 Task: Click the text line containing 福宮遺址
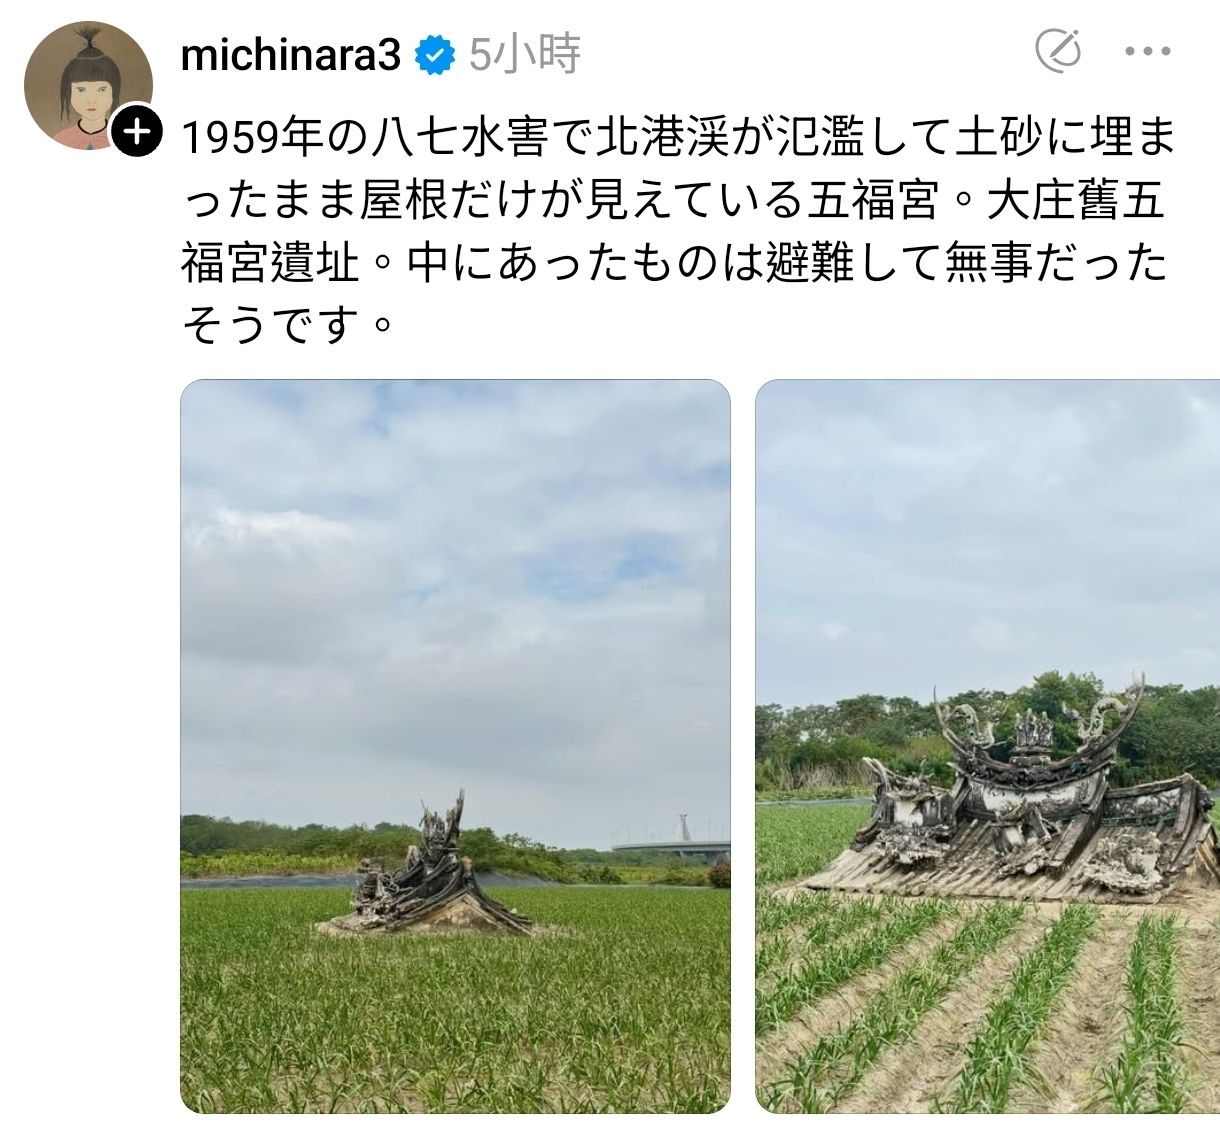point(674,264)
